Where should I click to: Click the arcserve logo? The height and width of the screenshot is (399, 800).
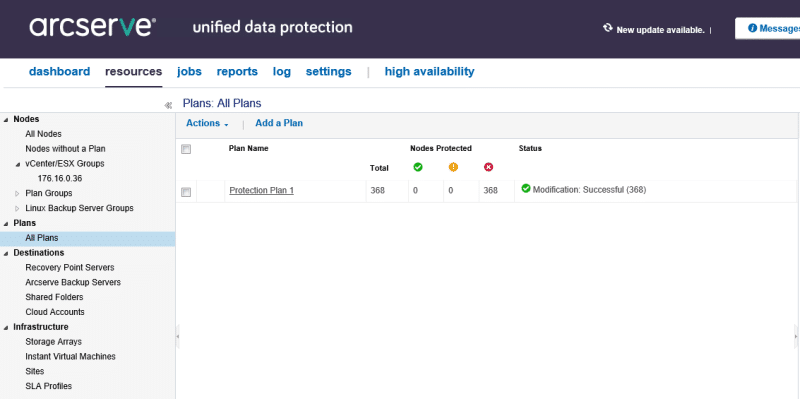click(x=92, y=27)
